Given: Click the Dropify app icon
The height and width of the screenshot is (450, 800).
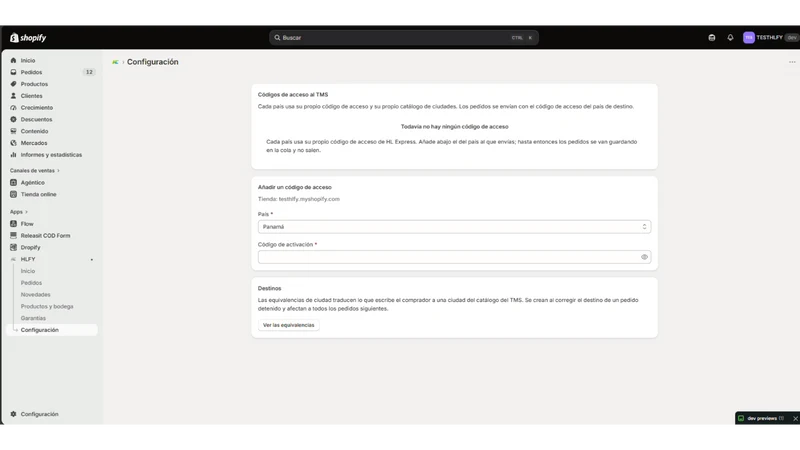Looking at the screenshot, I should 13,247.
